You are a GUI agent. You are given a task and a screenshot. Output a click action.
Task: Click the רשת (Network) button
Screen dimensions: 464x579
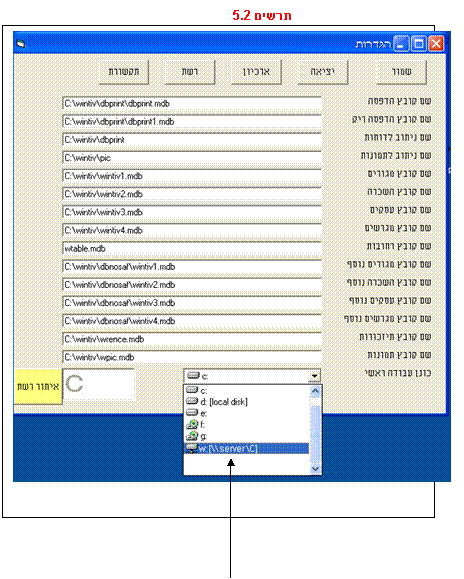point(190,72)
